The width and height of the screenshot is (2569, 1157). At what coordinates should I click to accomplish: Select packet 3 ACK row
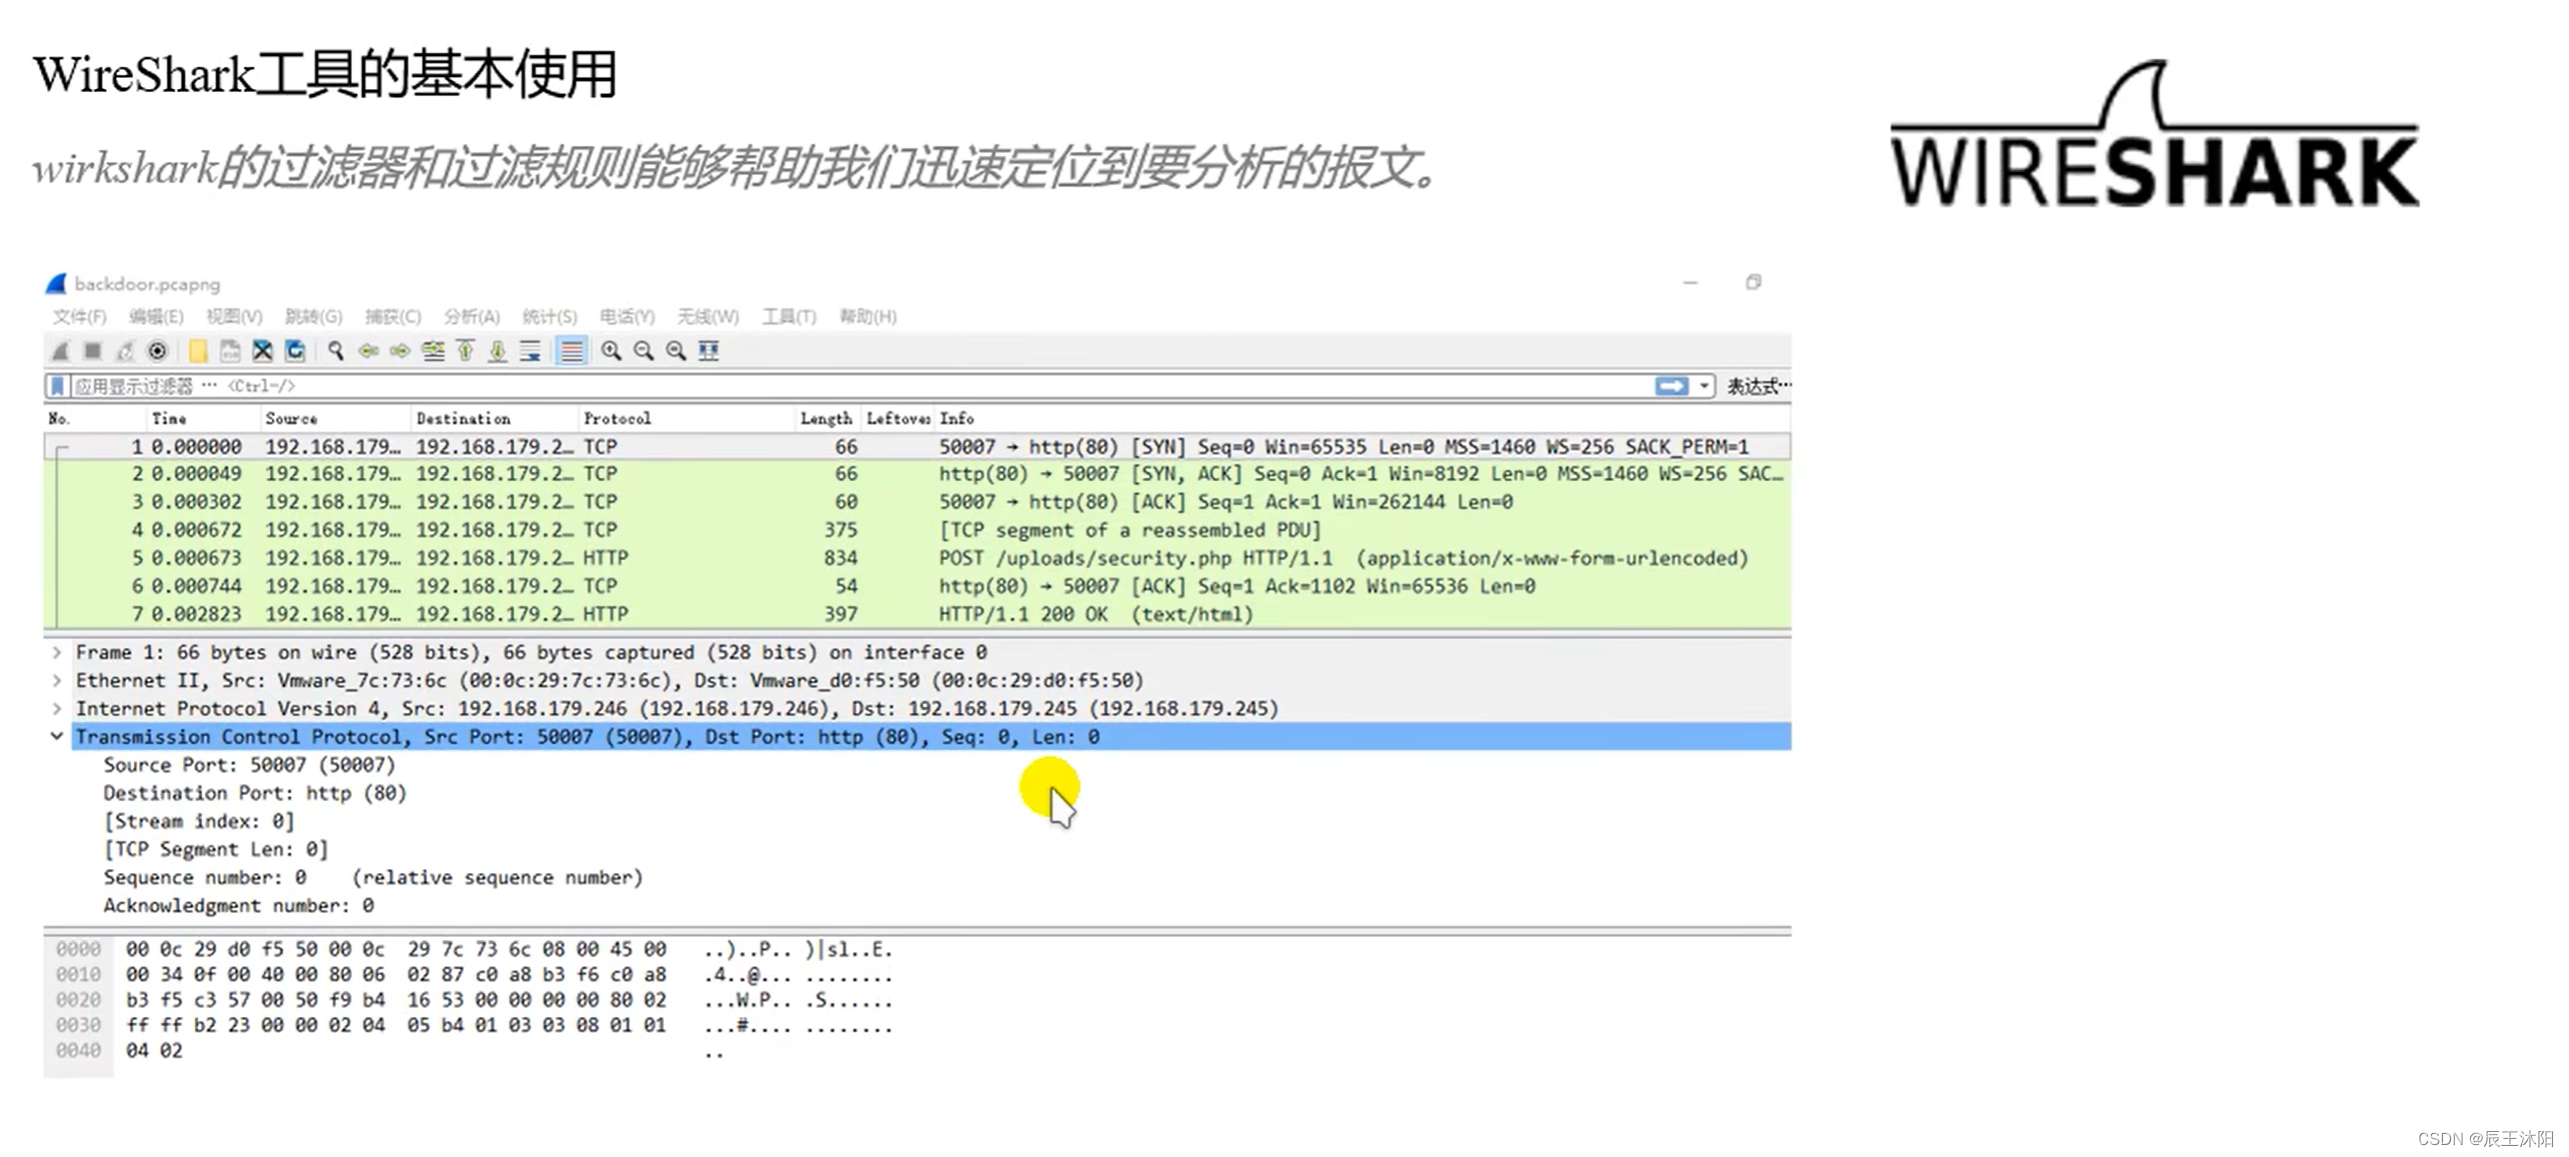(x=917, y=502)
